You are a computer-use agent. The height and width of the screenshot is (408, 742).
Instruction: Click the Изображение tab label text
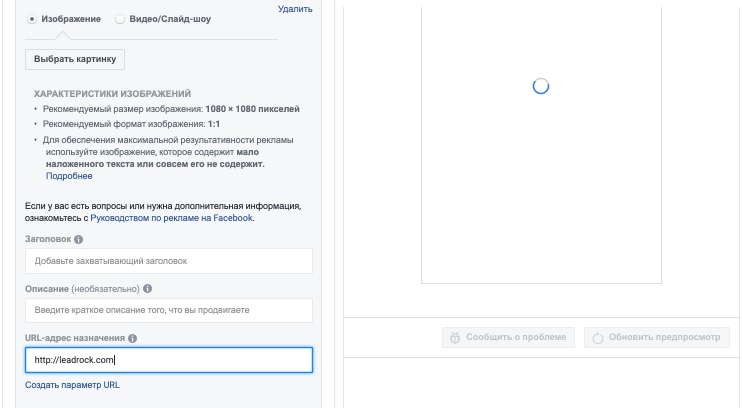click(71, 19)
